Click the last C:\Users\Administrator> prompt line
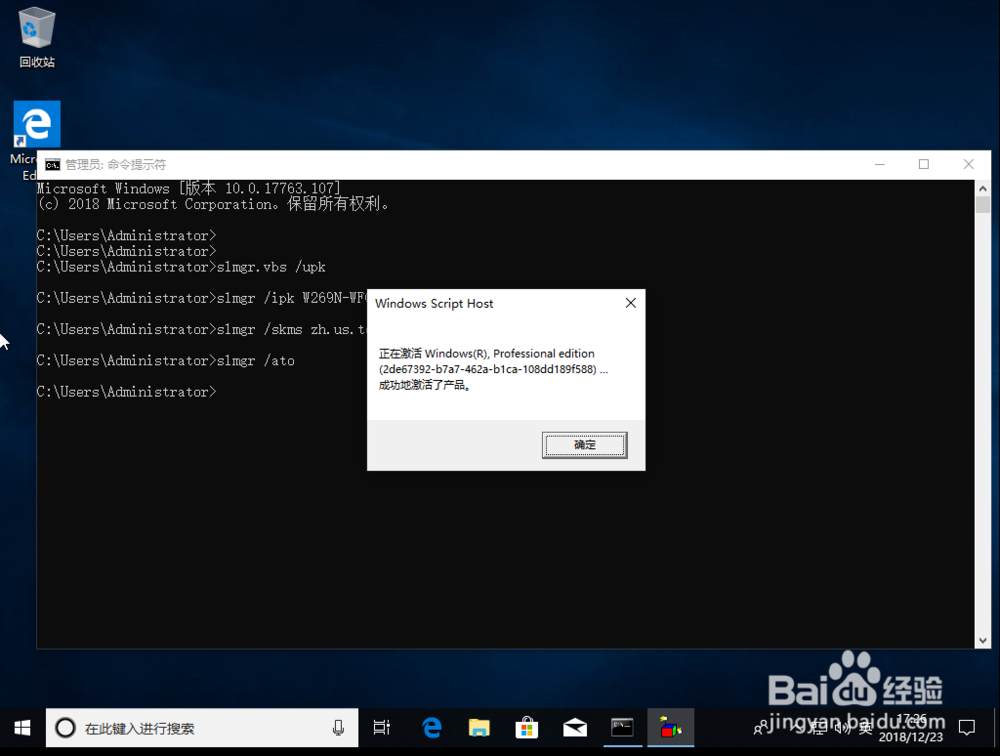This screenshot has width=1000, height=756. 126,392
